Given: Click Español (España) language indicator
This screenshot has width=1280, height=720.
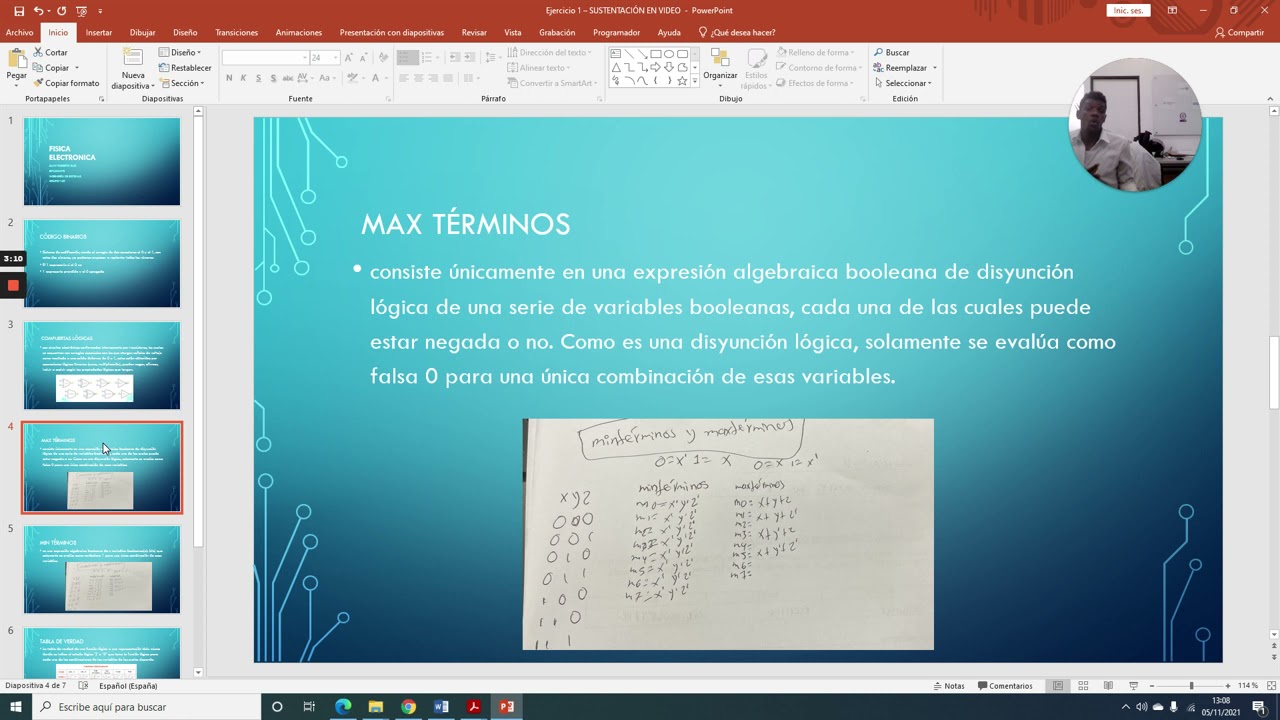Looking at the screenshot, I should [x=128, y=686].
